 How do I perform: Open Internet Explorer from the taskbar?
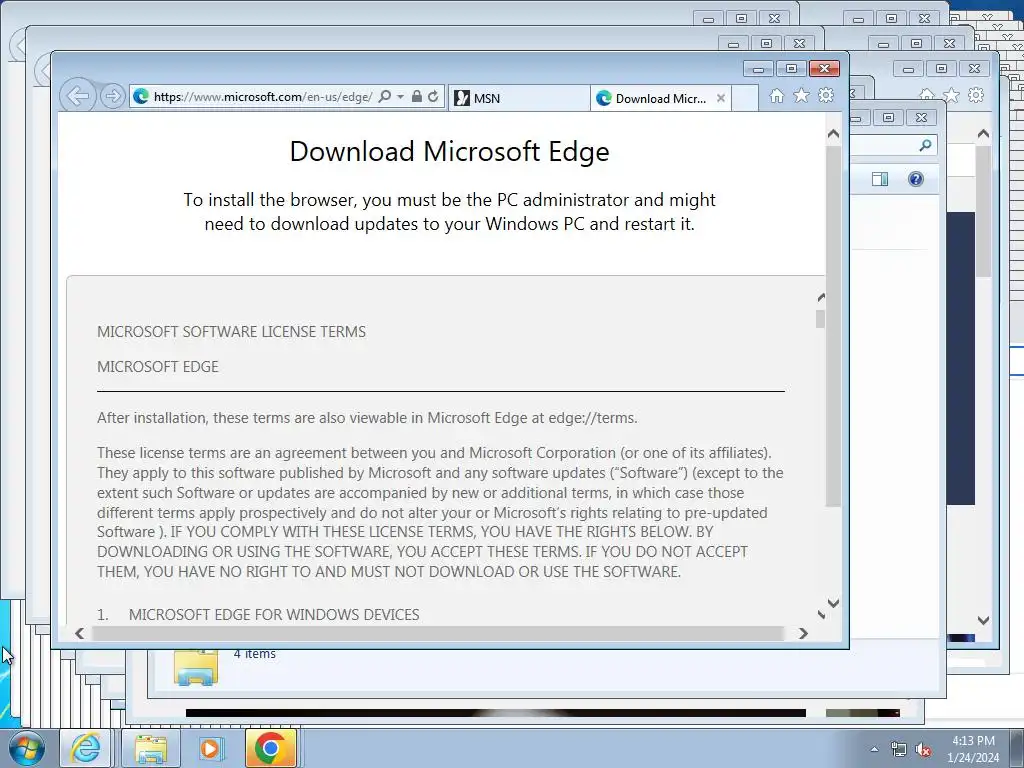(86, 748)
